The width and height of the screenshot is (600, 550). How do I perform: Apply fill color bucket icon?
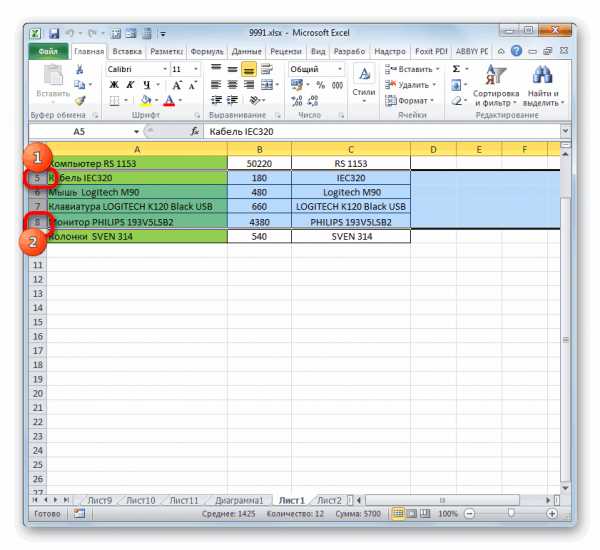coord(146,101)
